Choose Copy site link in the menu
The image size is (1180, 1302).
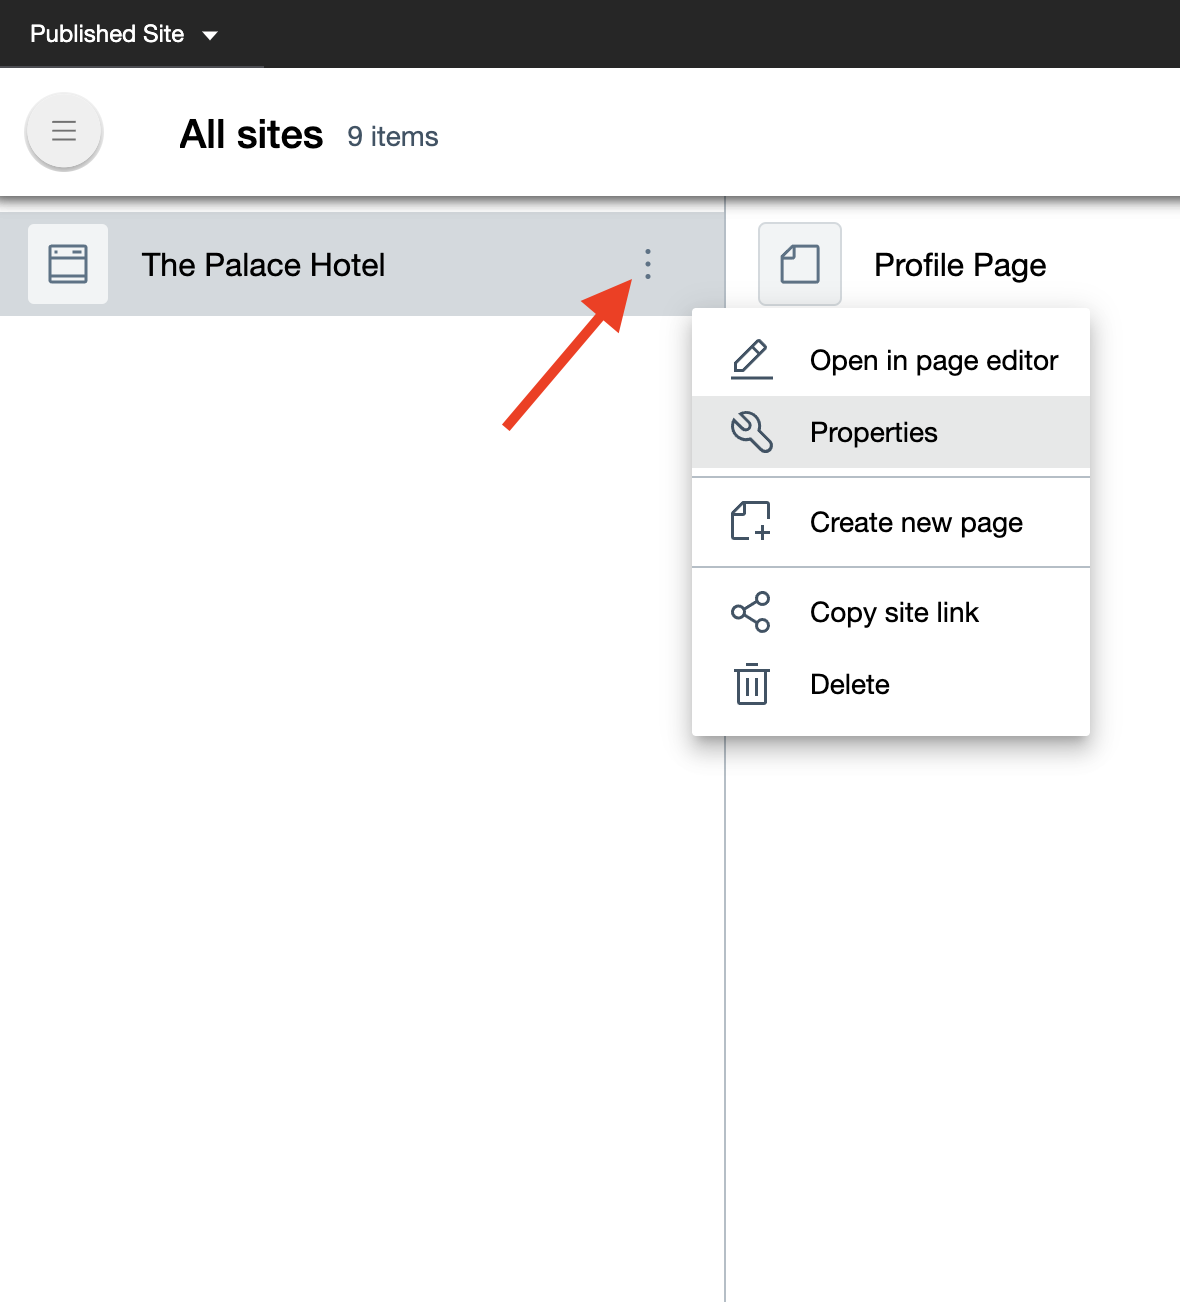coord(894,612)
